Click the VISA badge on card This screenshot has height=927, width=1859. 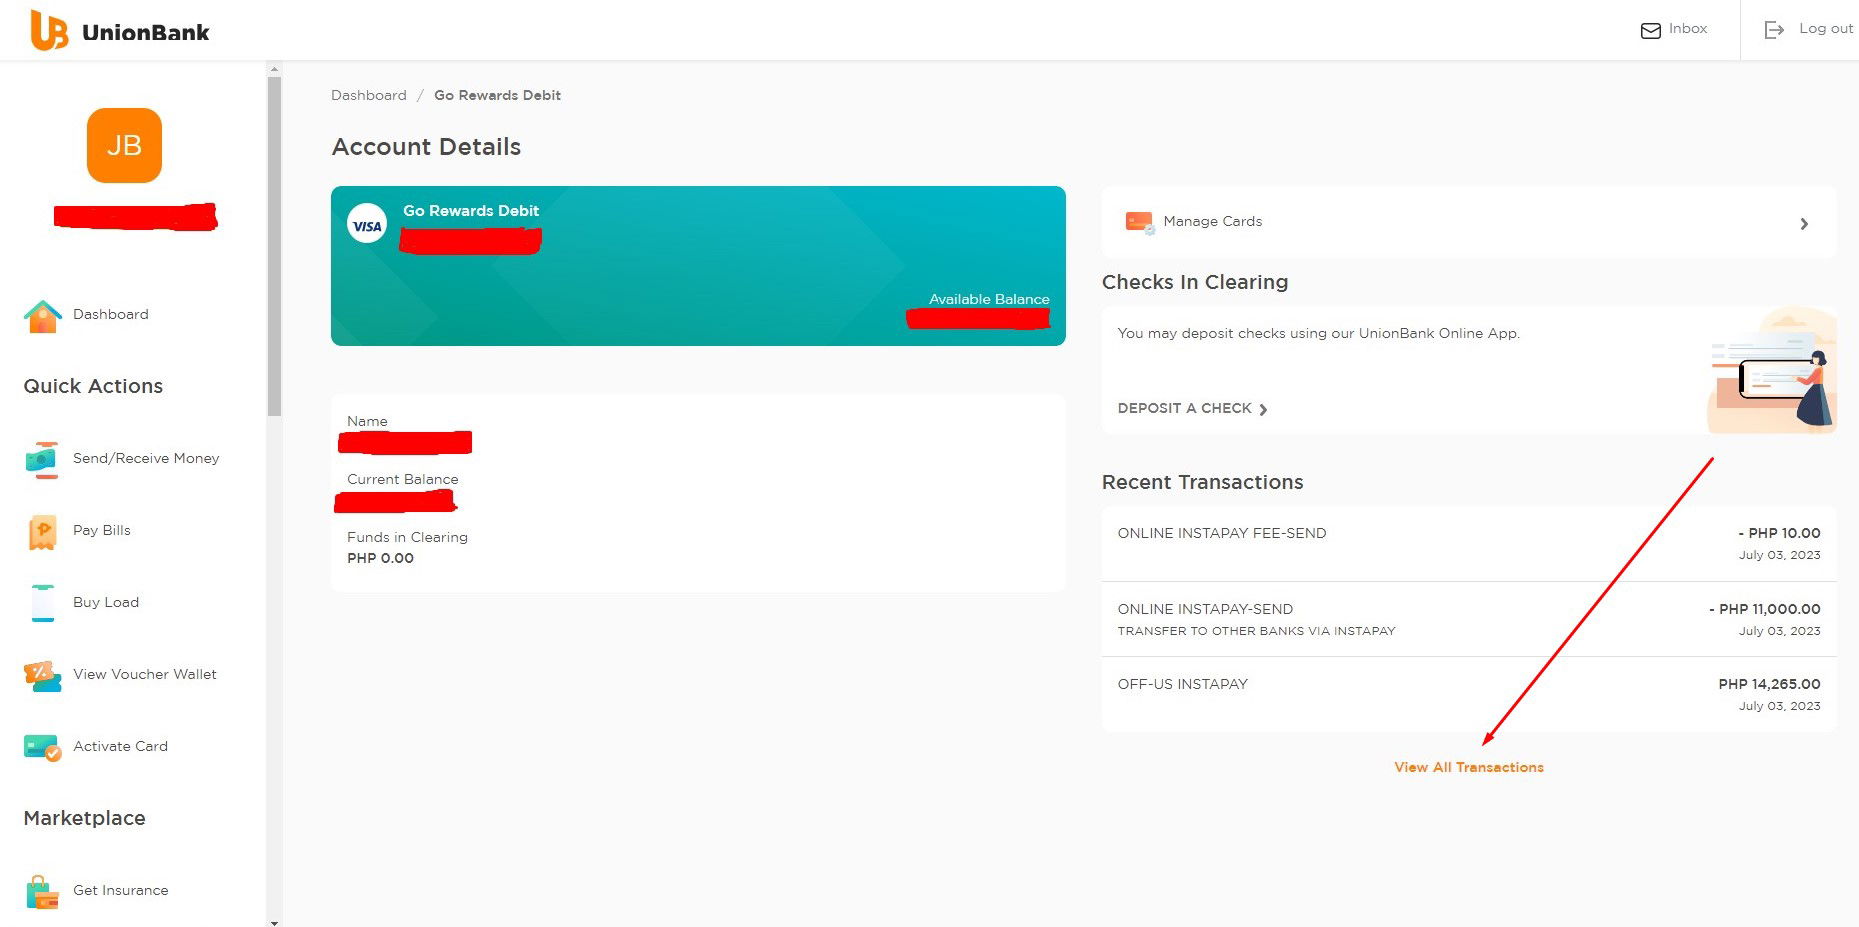367,225
